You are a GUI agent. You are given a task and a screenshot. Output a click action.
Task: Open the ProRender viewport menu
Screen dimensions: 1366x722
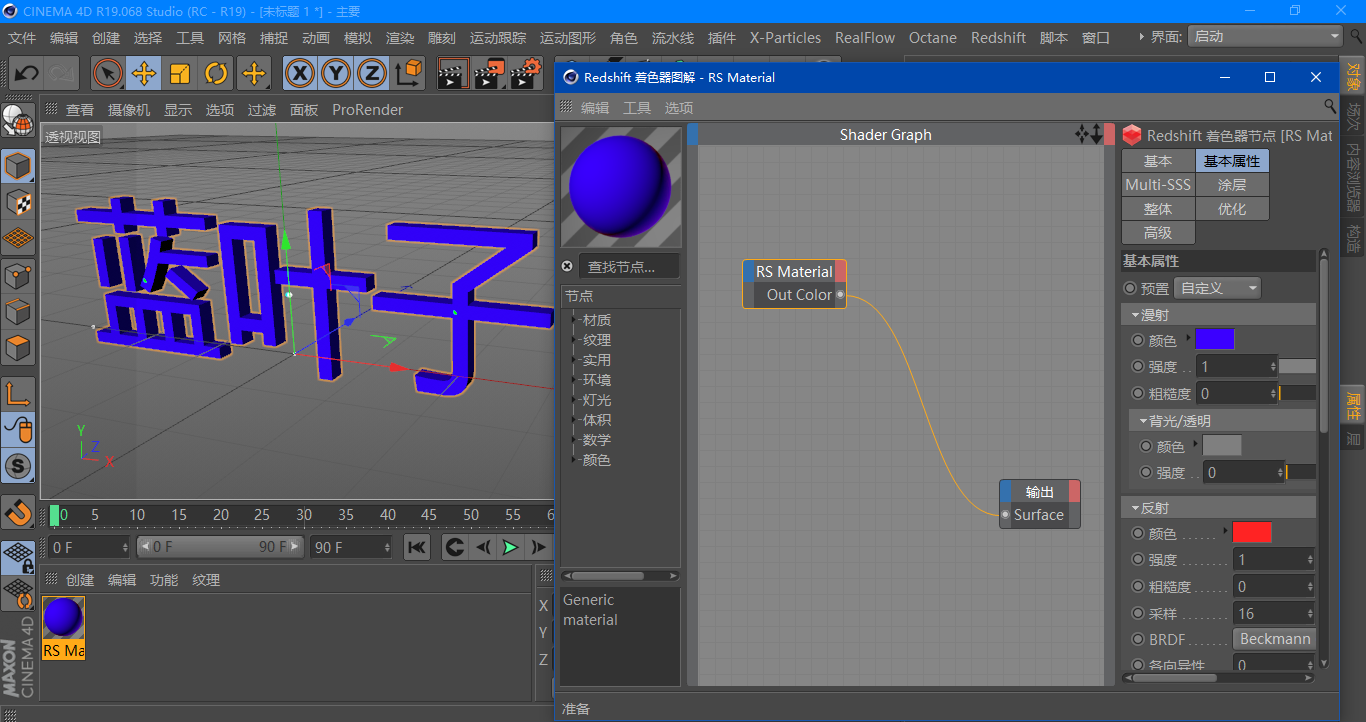click(368, 110)
